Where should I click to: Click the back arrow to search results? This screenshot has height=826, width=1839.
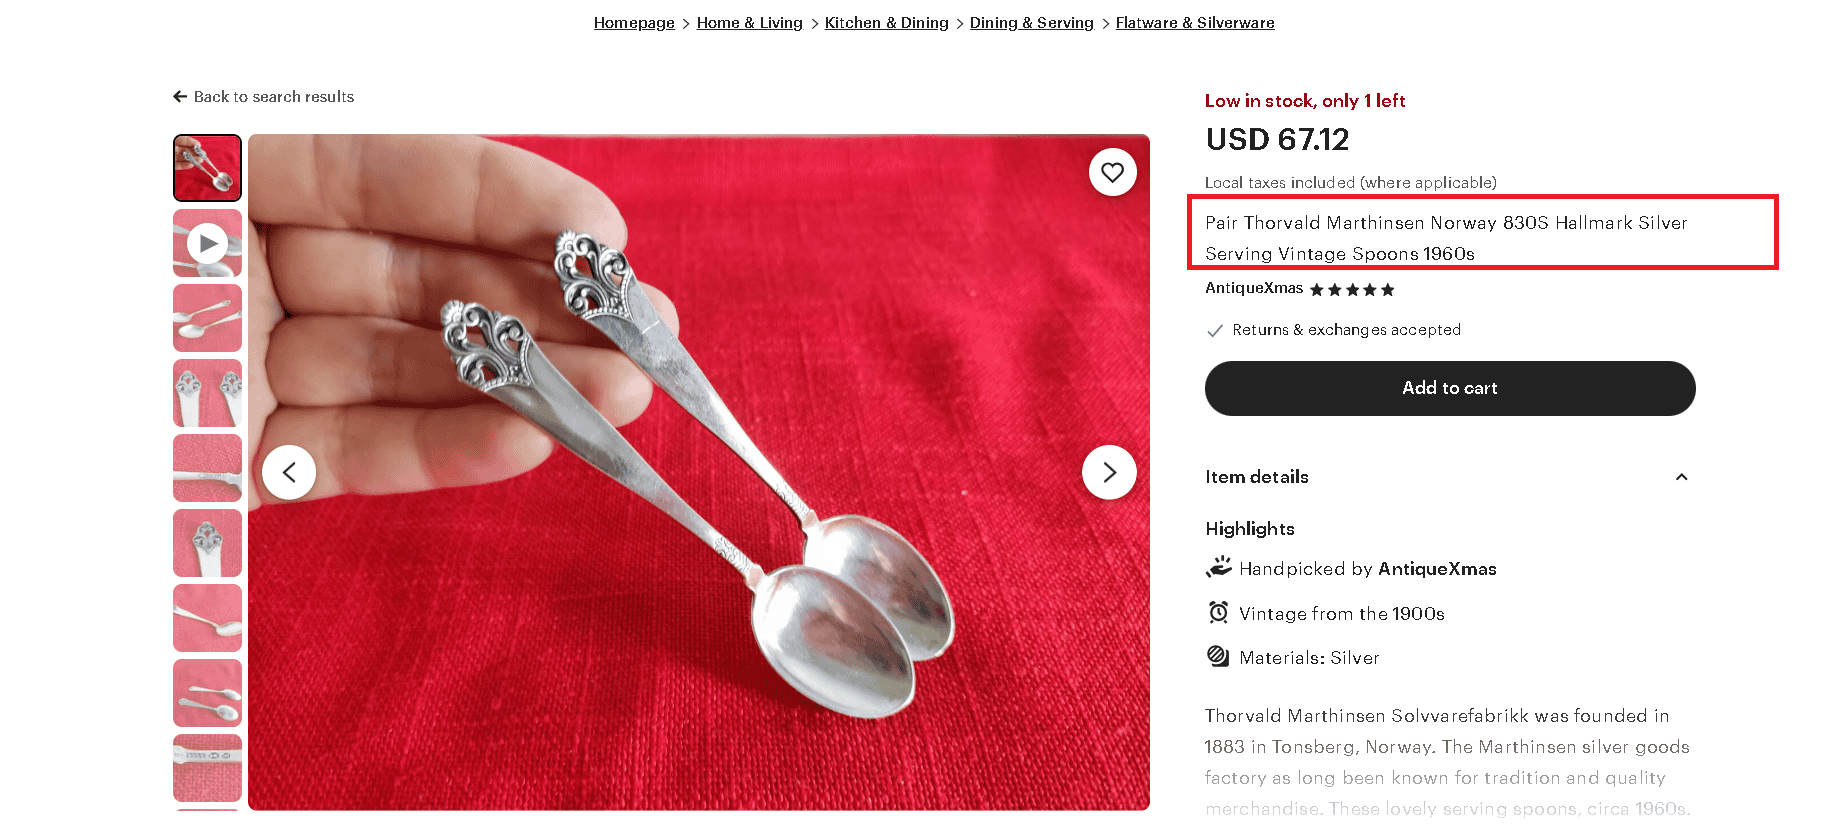point(178,96)
